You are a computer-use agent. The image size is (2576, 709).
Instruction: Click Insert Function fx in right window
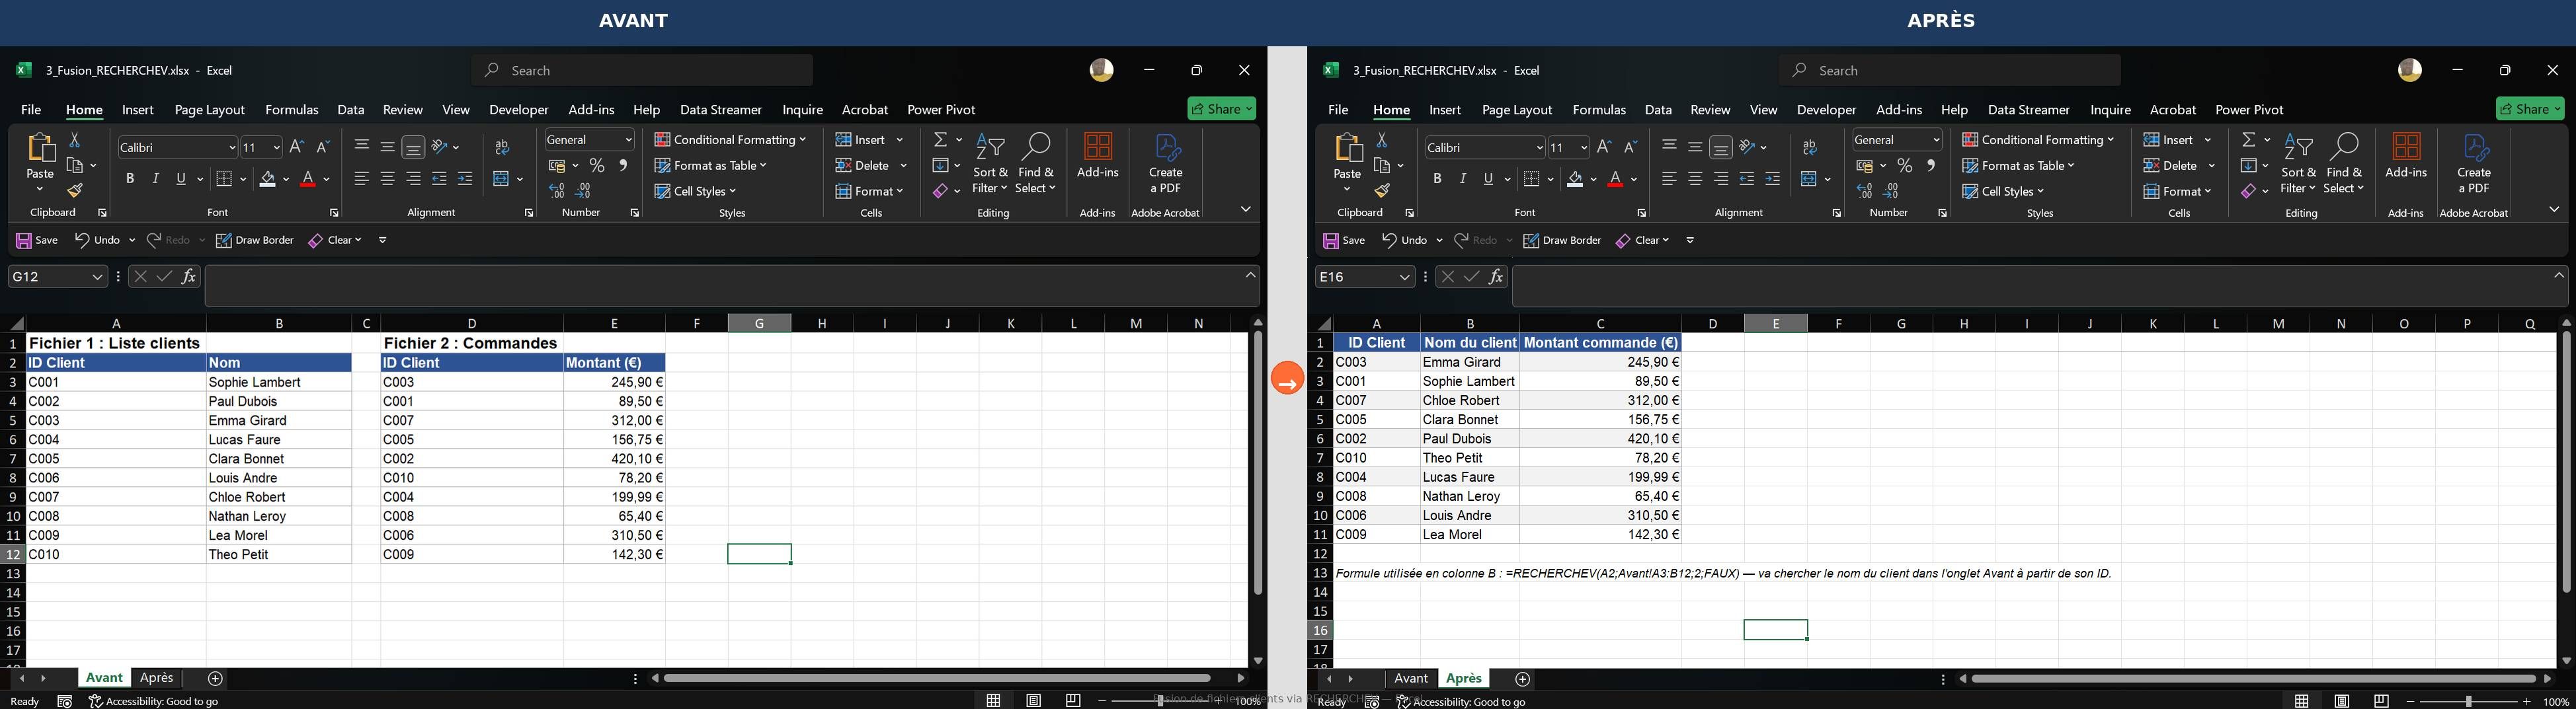(1496, 277)
